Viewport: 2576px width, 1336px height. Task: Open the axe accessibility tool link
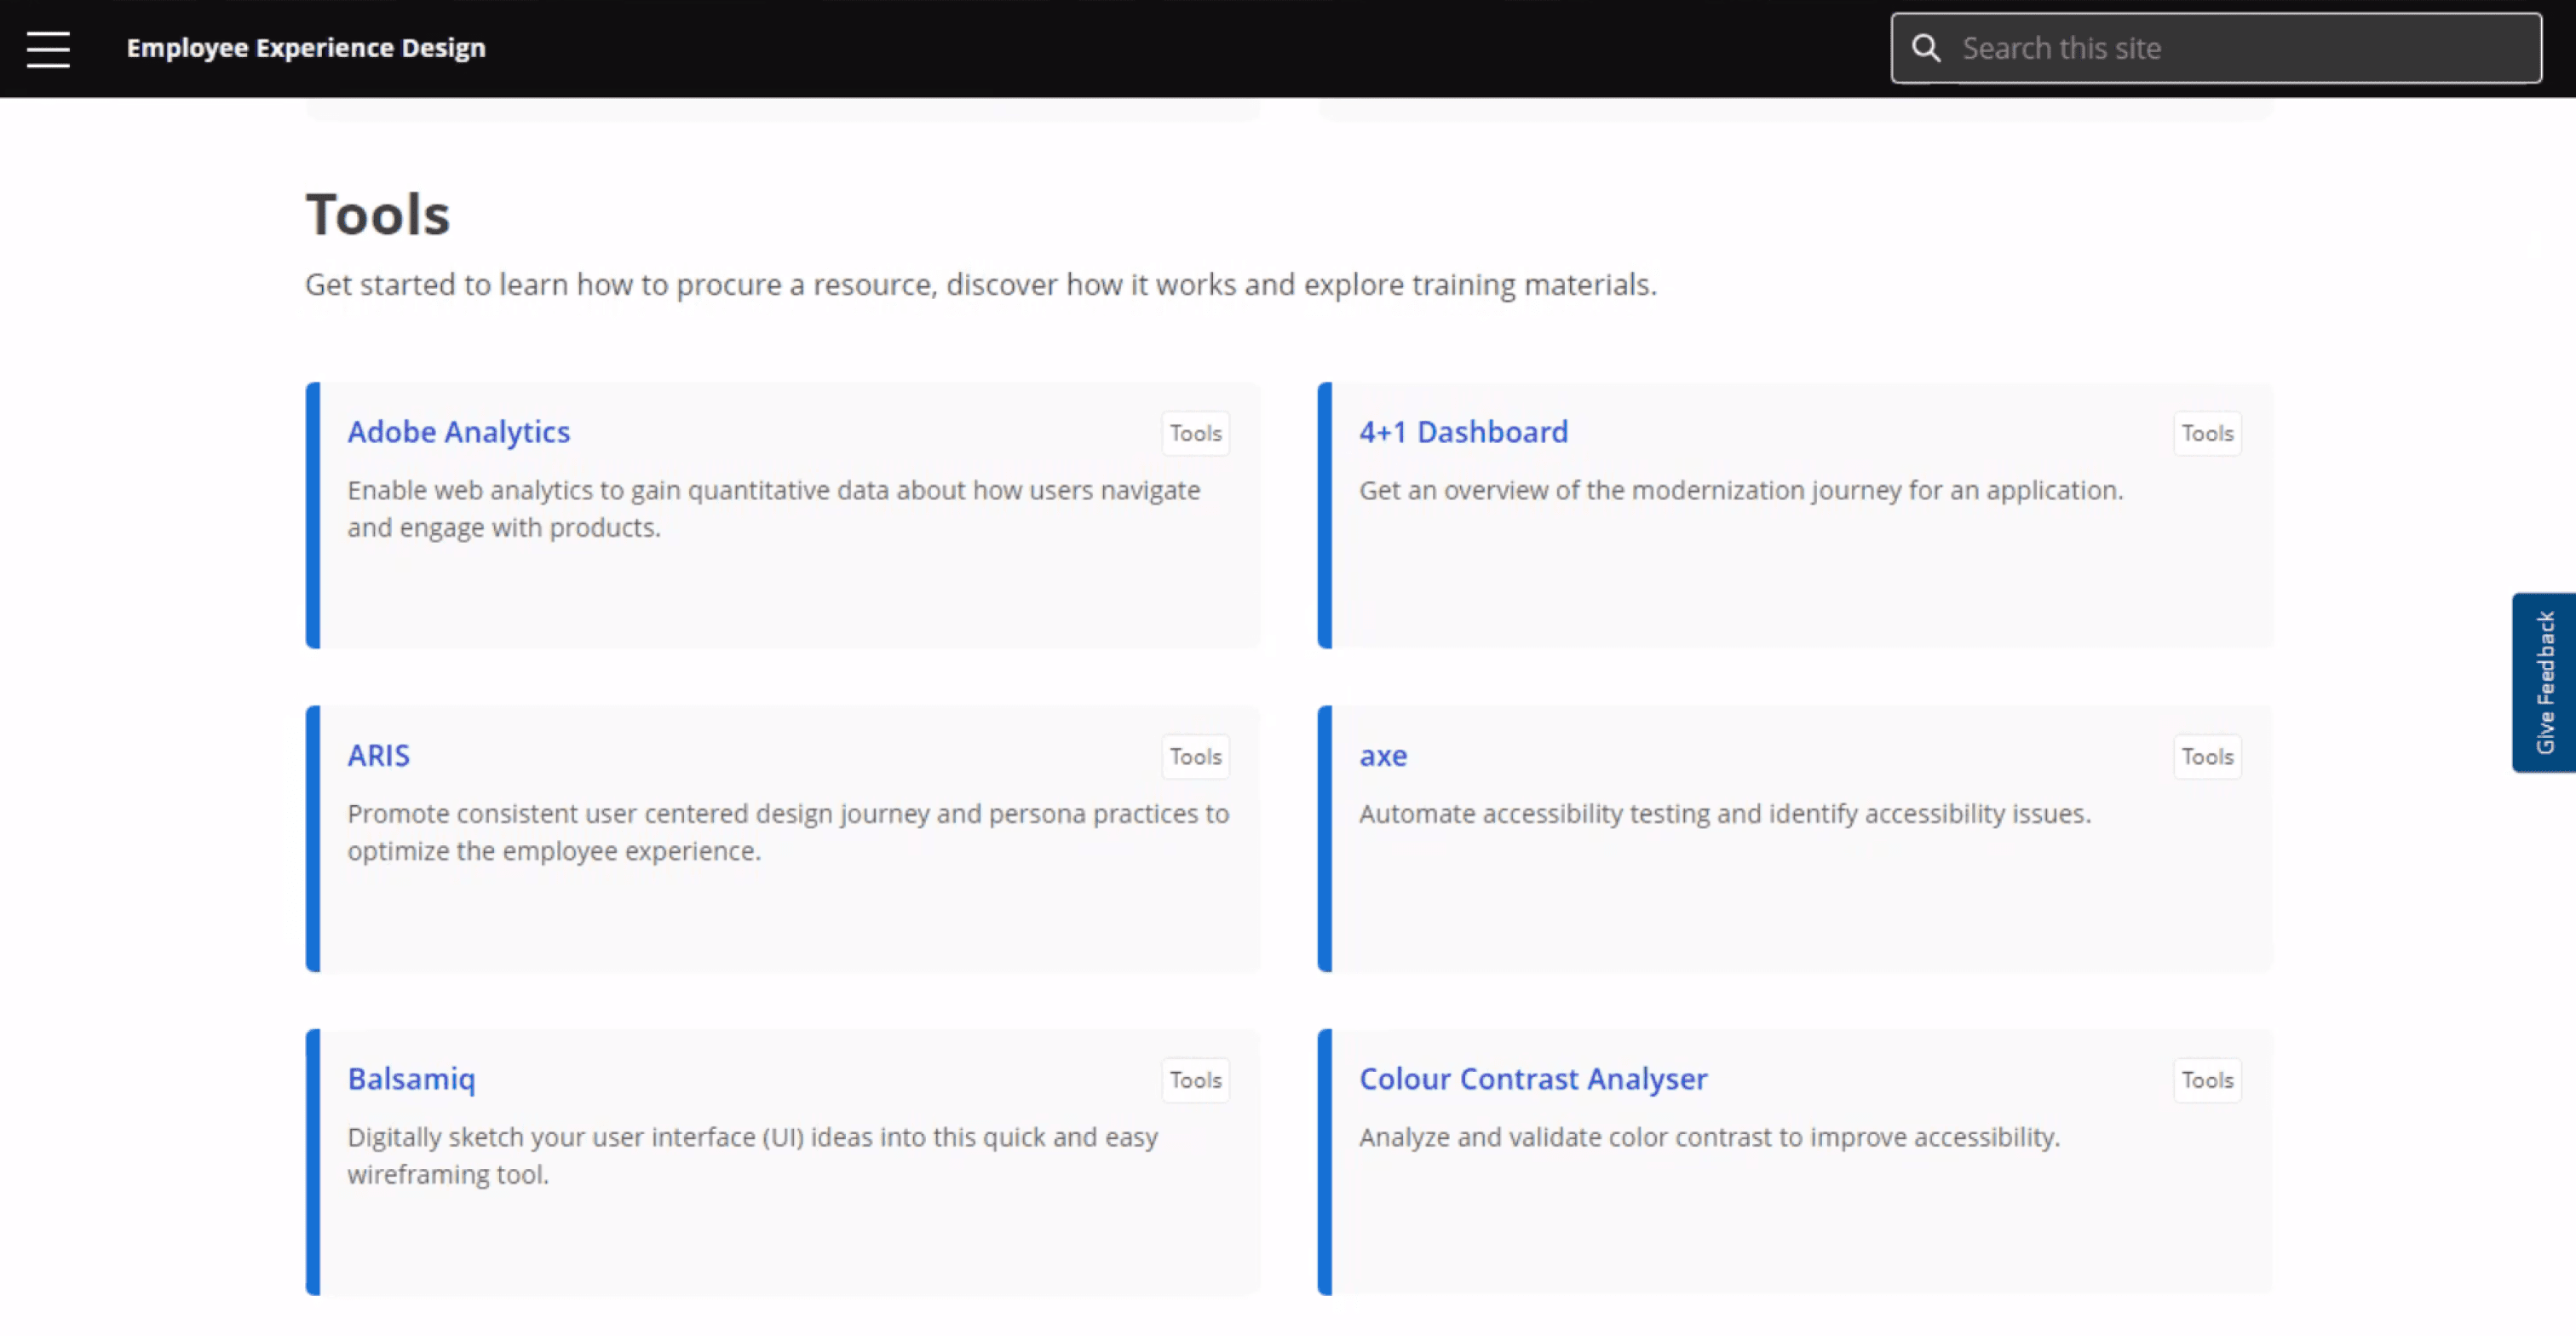pyautogui.click(x=1383, y=755)
